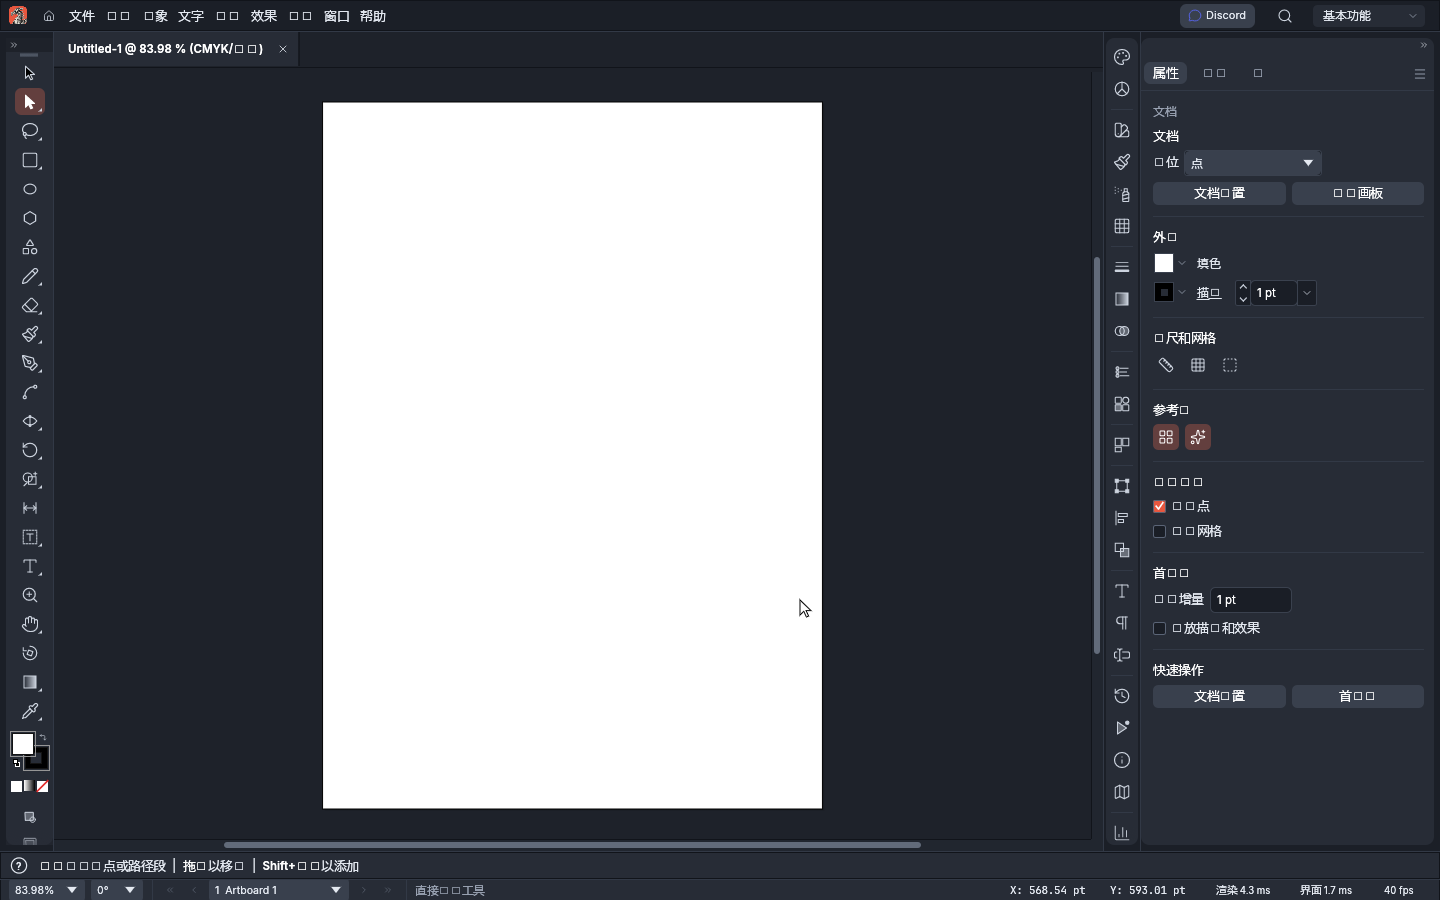Image resolution: width=1440 pixels, height=900 pixels.
Task: Select the Pencil tool
Action: (x=30, y=276)
